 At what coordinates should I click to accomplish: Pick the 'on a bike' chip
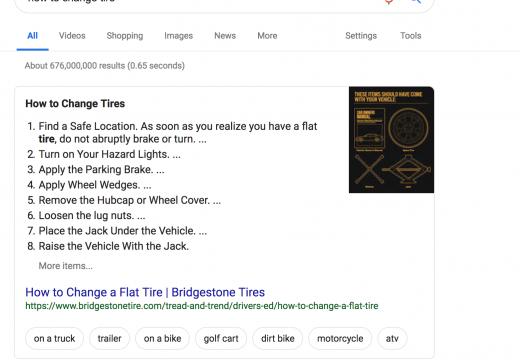(x=162, y=338)
